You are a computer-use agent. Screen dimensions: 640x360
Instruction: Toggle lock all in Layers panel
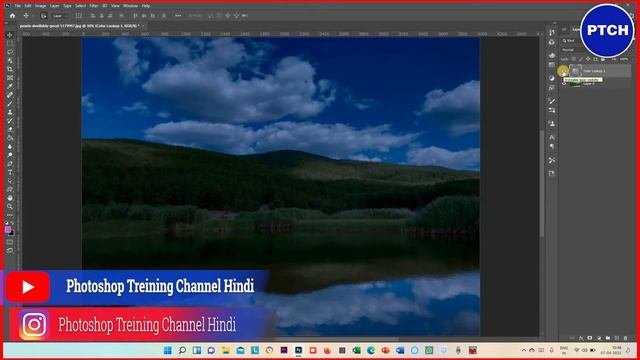point(603,59)
